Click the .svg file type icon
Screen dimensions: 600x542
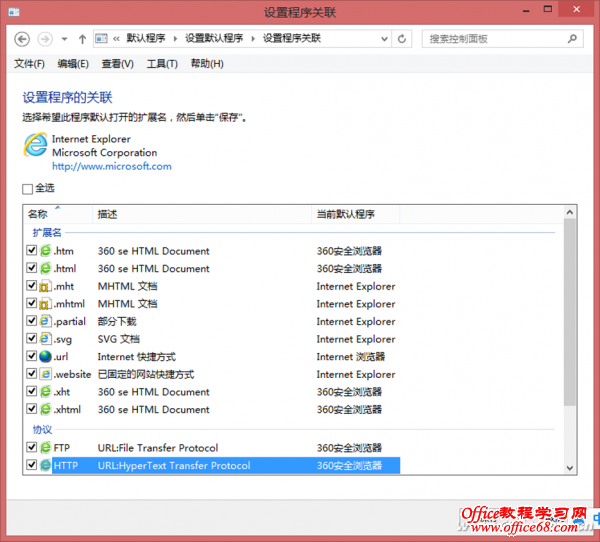coord(46,339)
